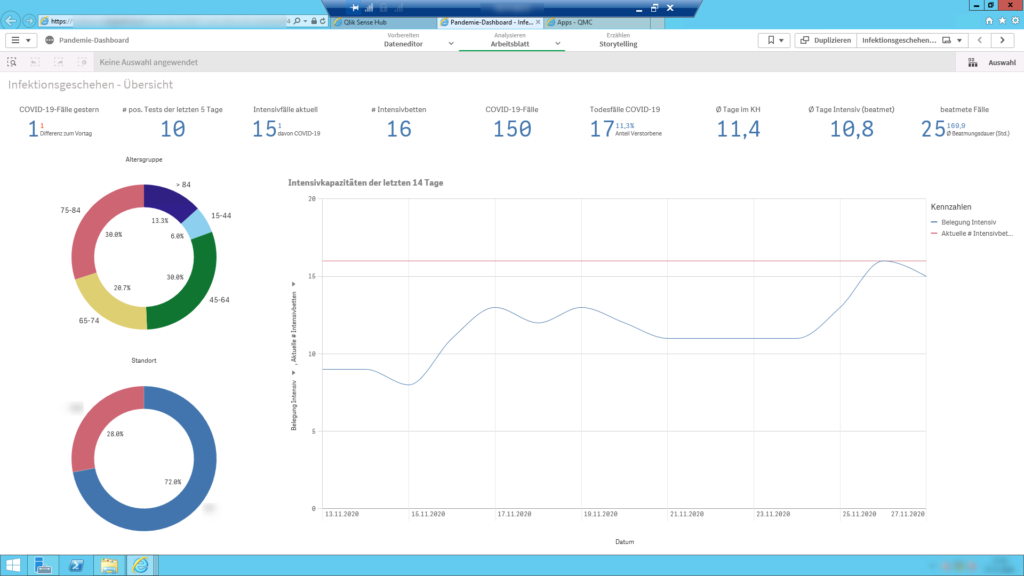Click the beatmete Fälle value 25
This screenshot has width=1024, height=576.
(933, 129)
